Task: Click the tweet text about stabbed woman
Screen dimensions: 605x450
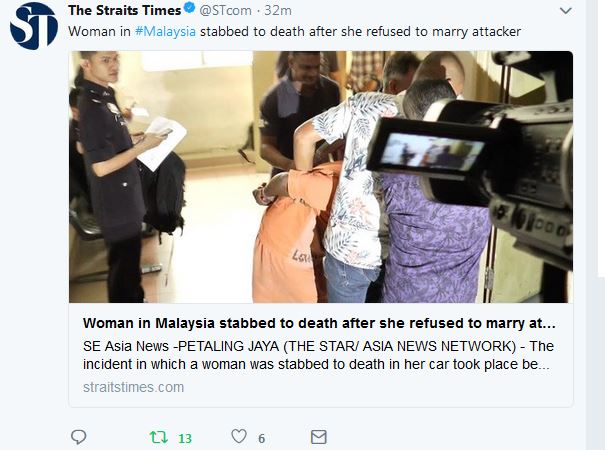Action: [294, 32]
